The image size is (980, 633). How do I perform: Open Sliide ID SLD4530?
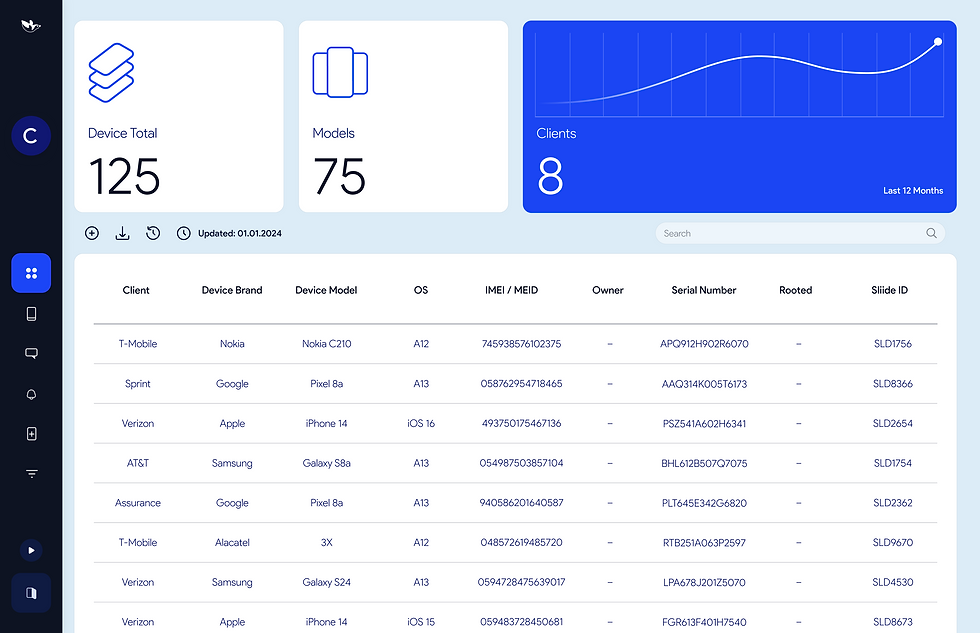pyautogui.click(x=892, y=582)
